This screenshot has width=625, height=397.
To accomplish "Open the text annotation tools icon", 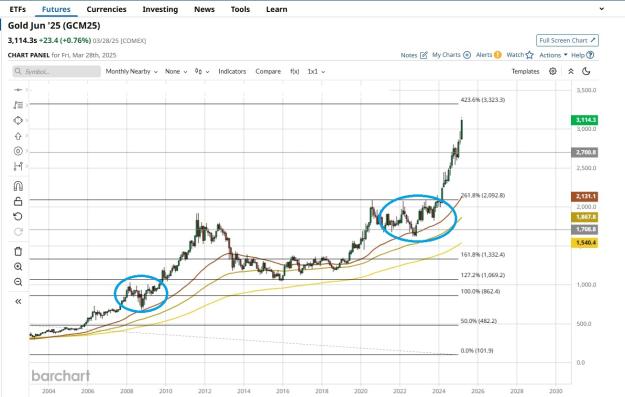I will (x=18, y=105).
